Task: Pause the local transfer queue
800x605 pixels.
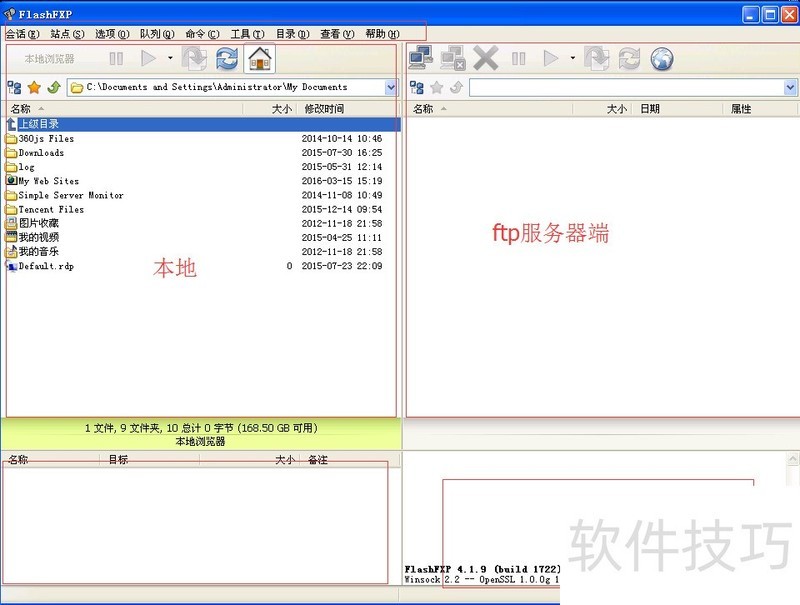Action: (117, 58)
